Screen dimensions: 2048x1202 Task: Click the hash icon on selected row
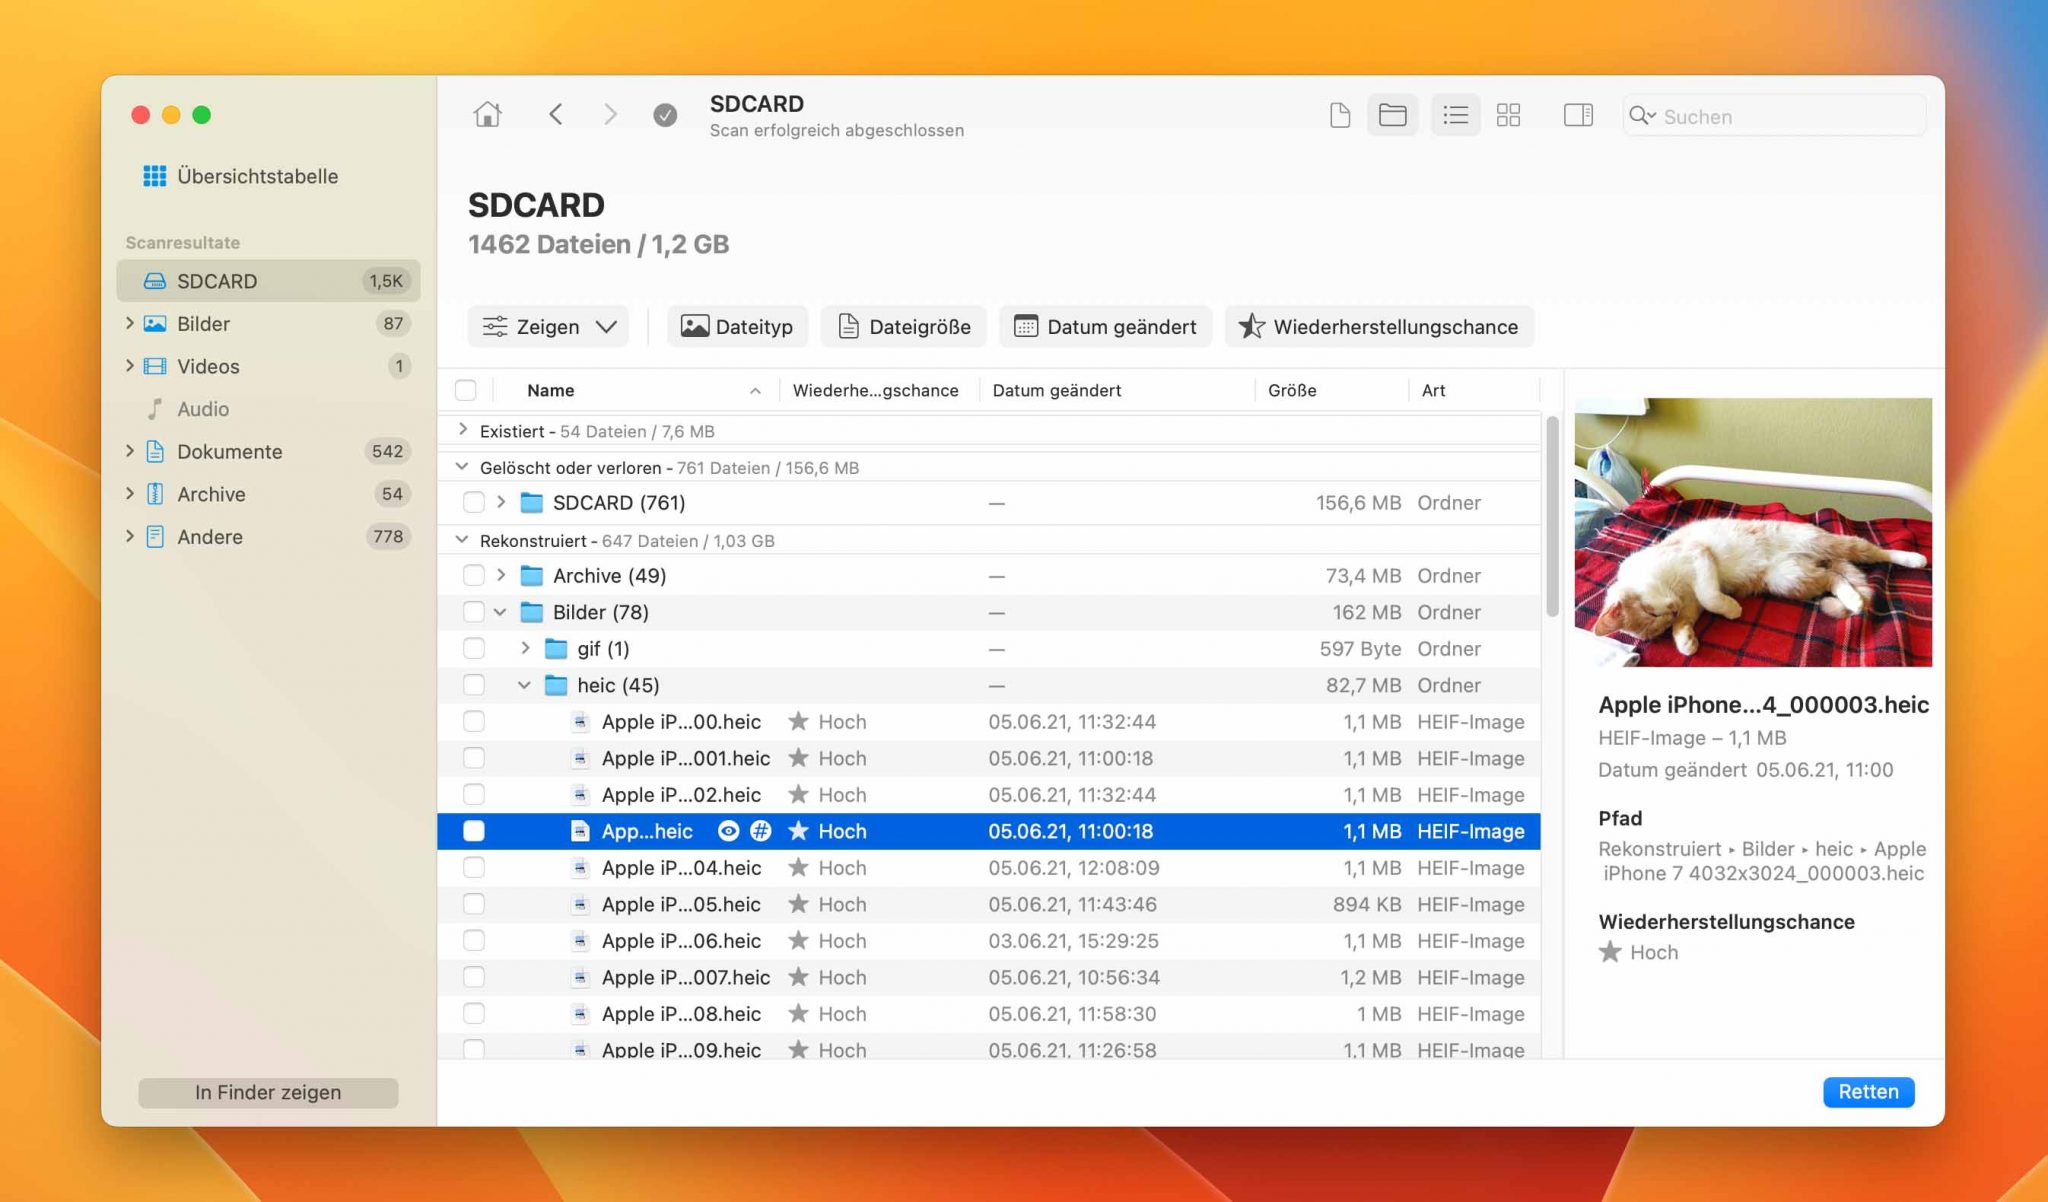[761, 831]
